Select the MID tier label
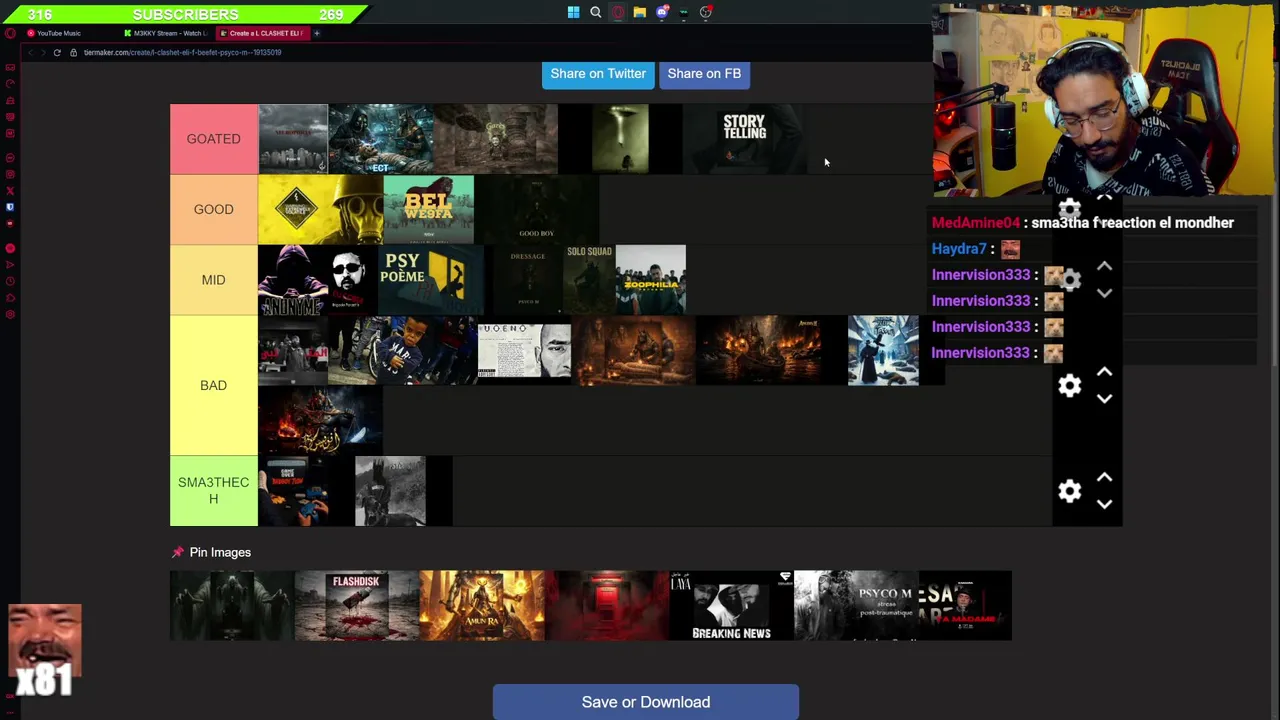This screenshot has width=1280, height=720. pyautogui.click(x=214, y=280)
